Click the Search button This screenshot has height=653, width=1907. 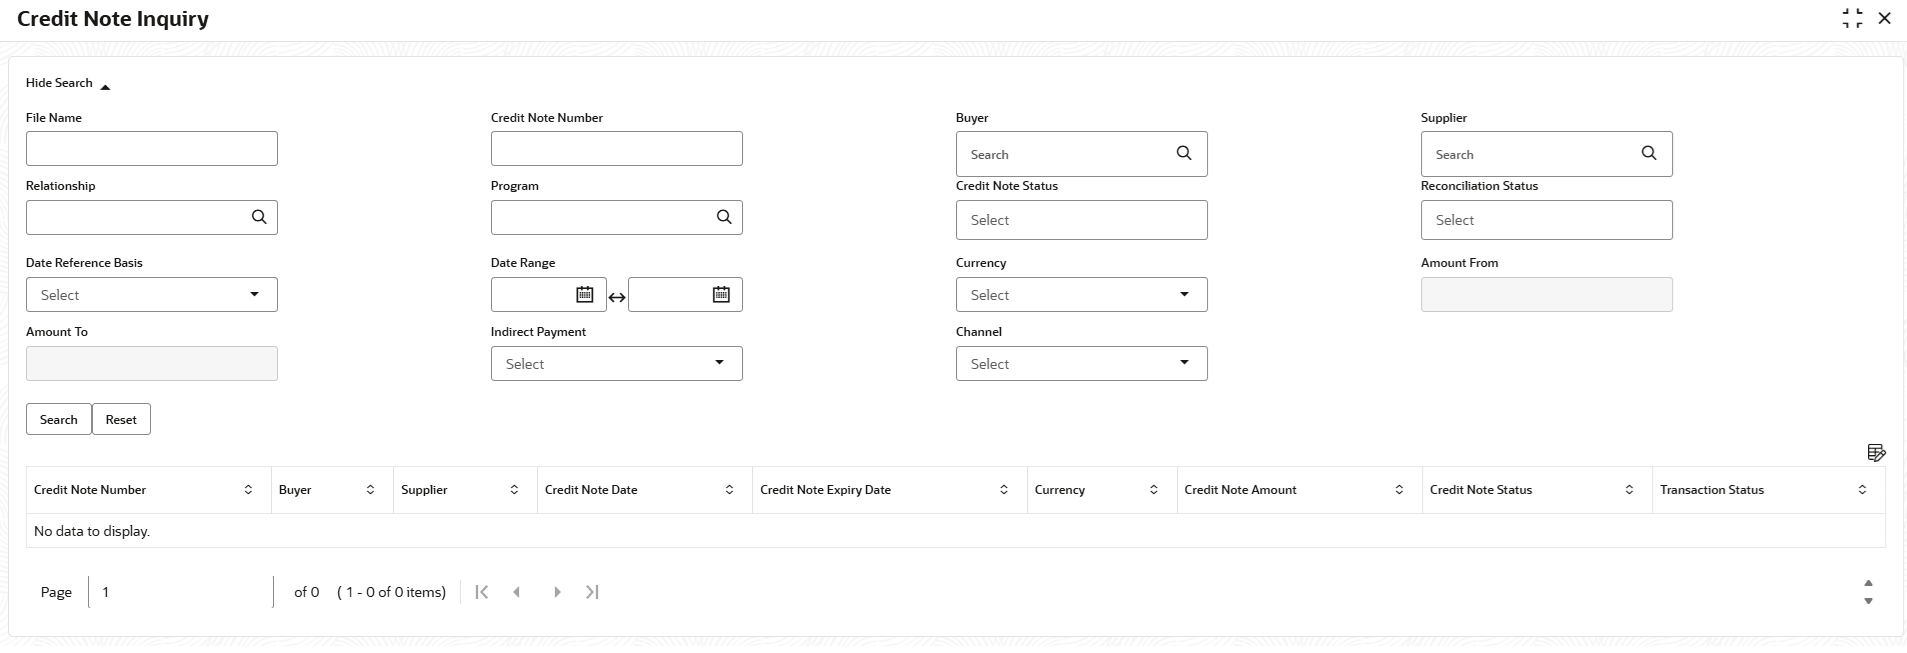click(x=59, y=419)
